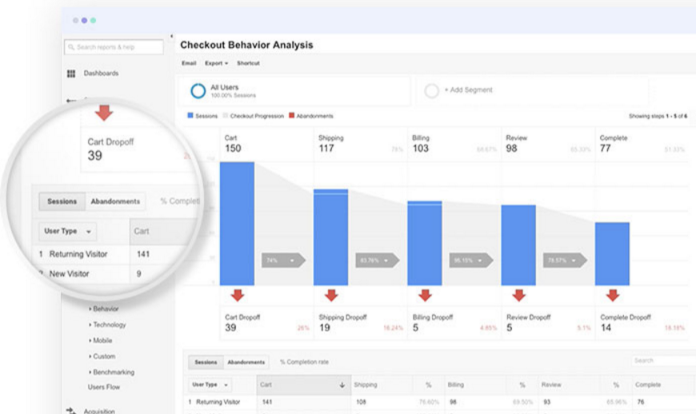696x414 pixels.
Task: Expand the Behavior sidebar item
Action: (104, 309)
